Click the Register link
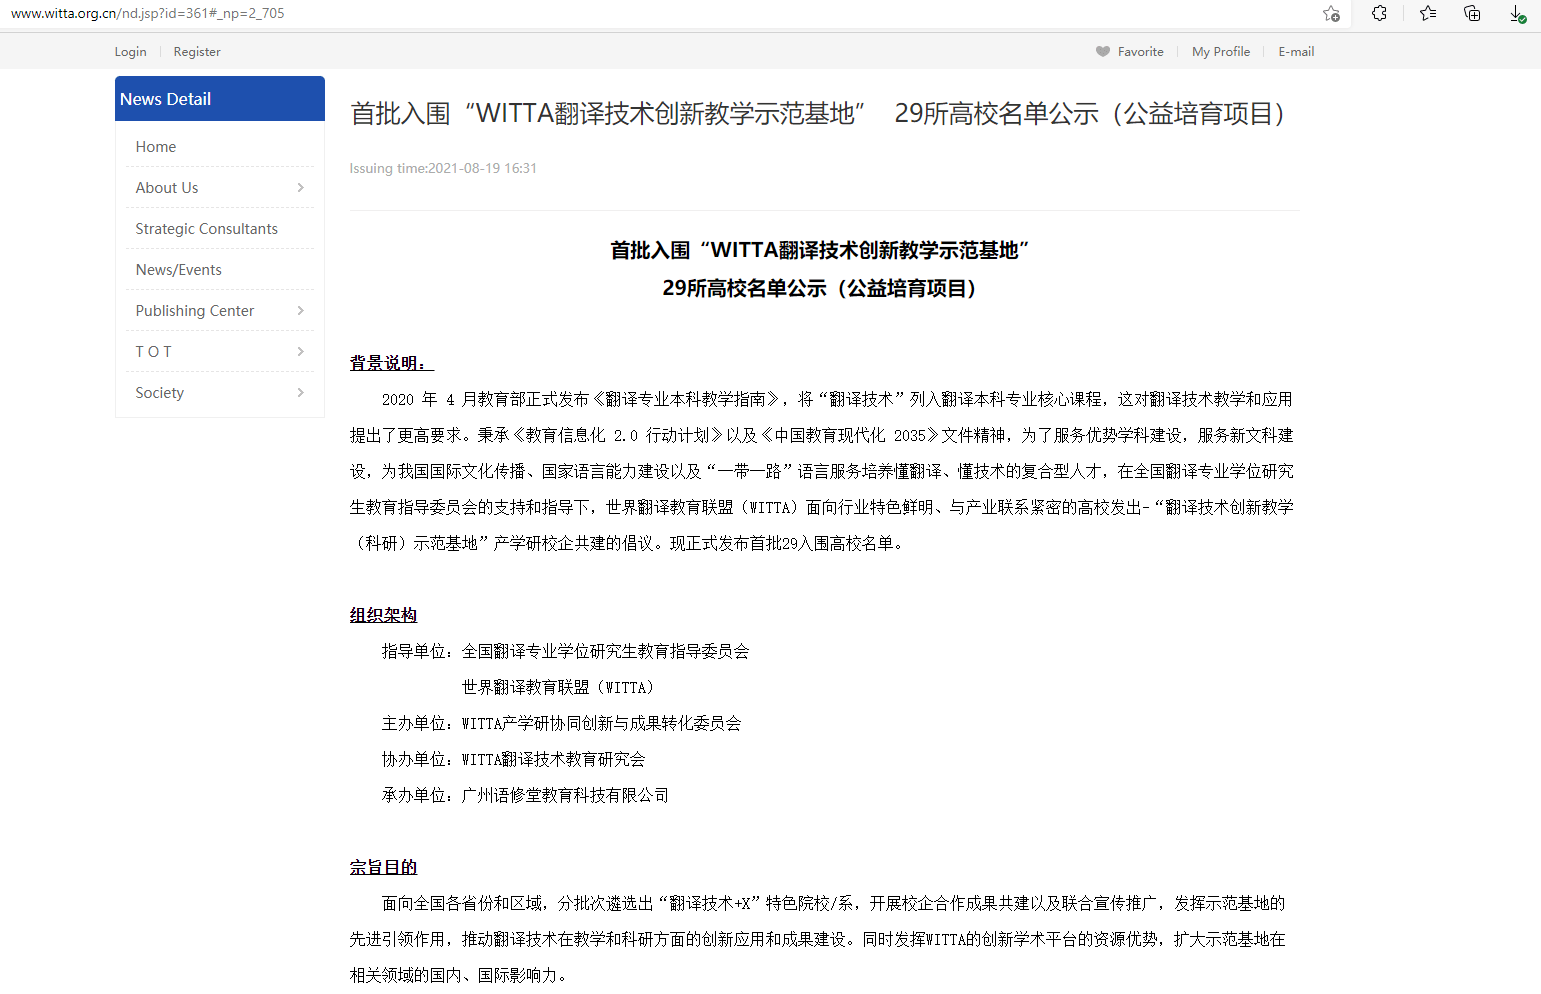The width and height of the screenshot is (1541, 994). pos(197,52)
